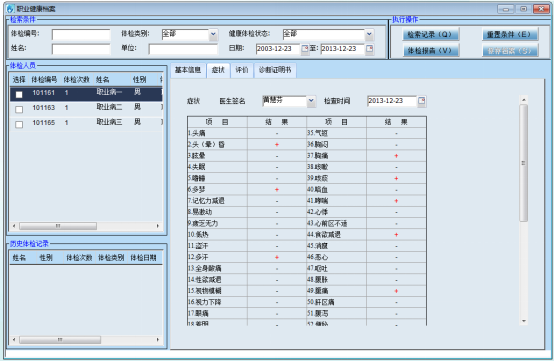The width and height of the screenshot is (554, 362).
Task: Click the 历史体检记录 horizontal scrollbar thumb
Action: pos(60,340)
